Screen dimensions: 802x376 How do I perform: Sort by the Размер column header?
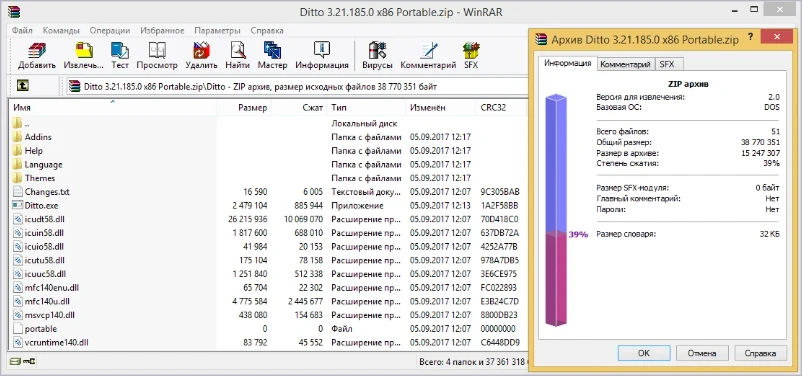coord(244,107)
